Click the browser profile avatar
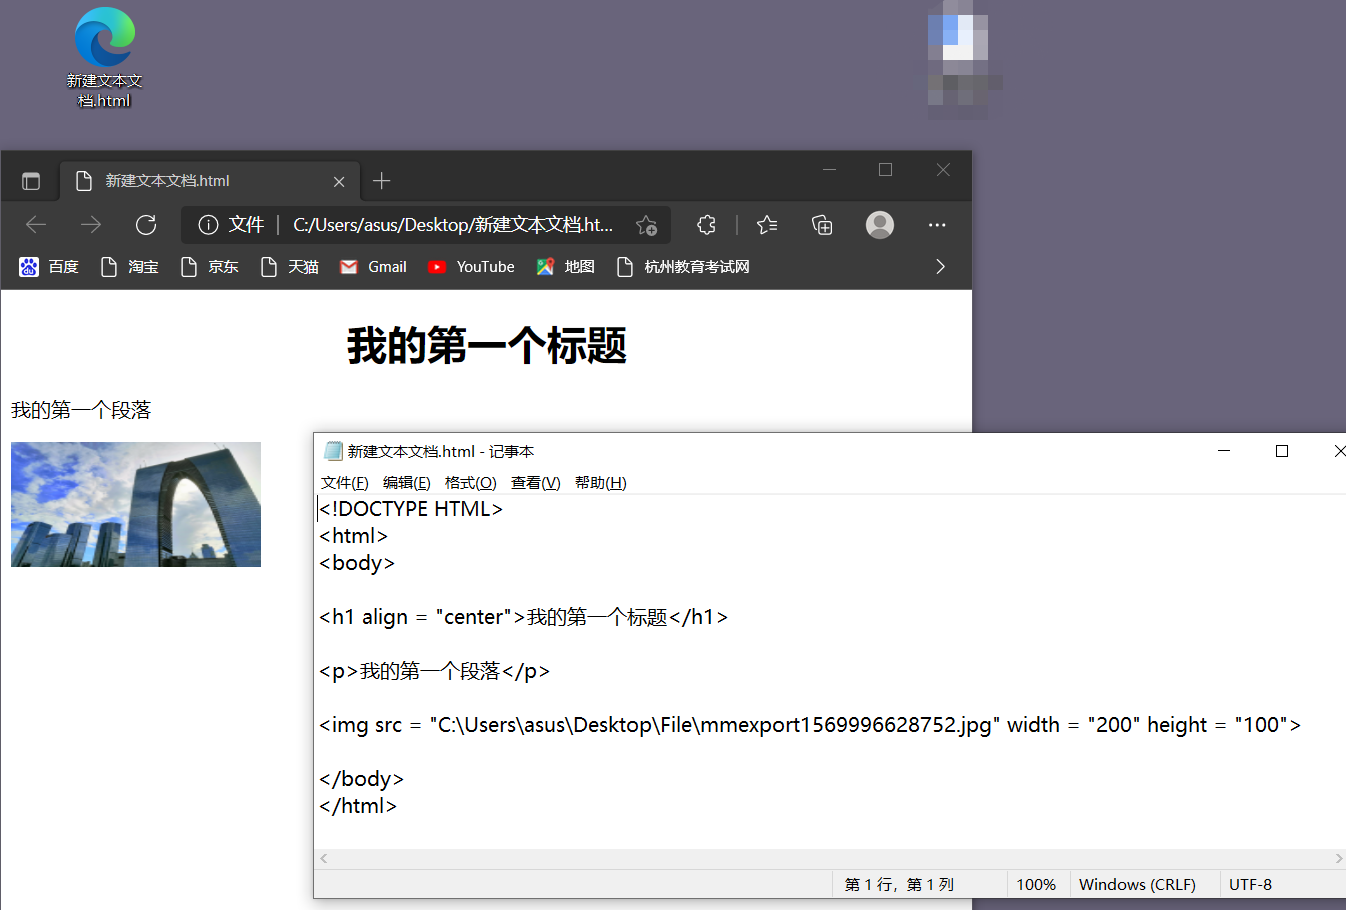 880,225
